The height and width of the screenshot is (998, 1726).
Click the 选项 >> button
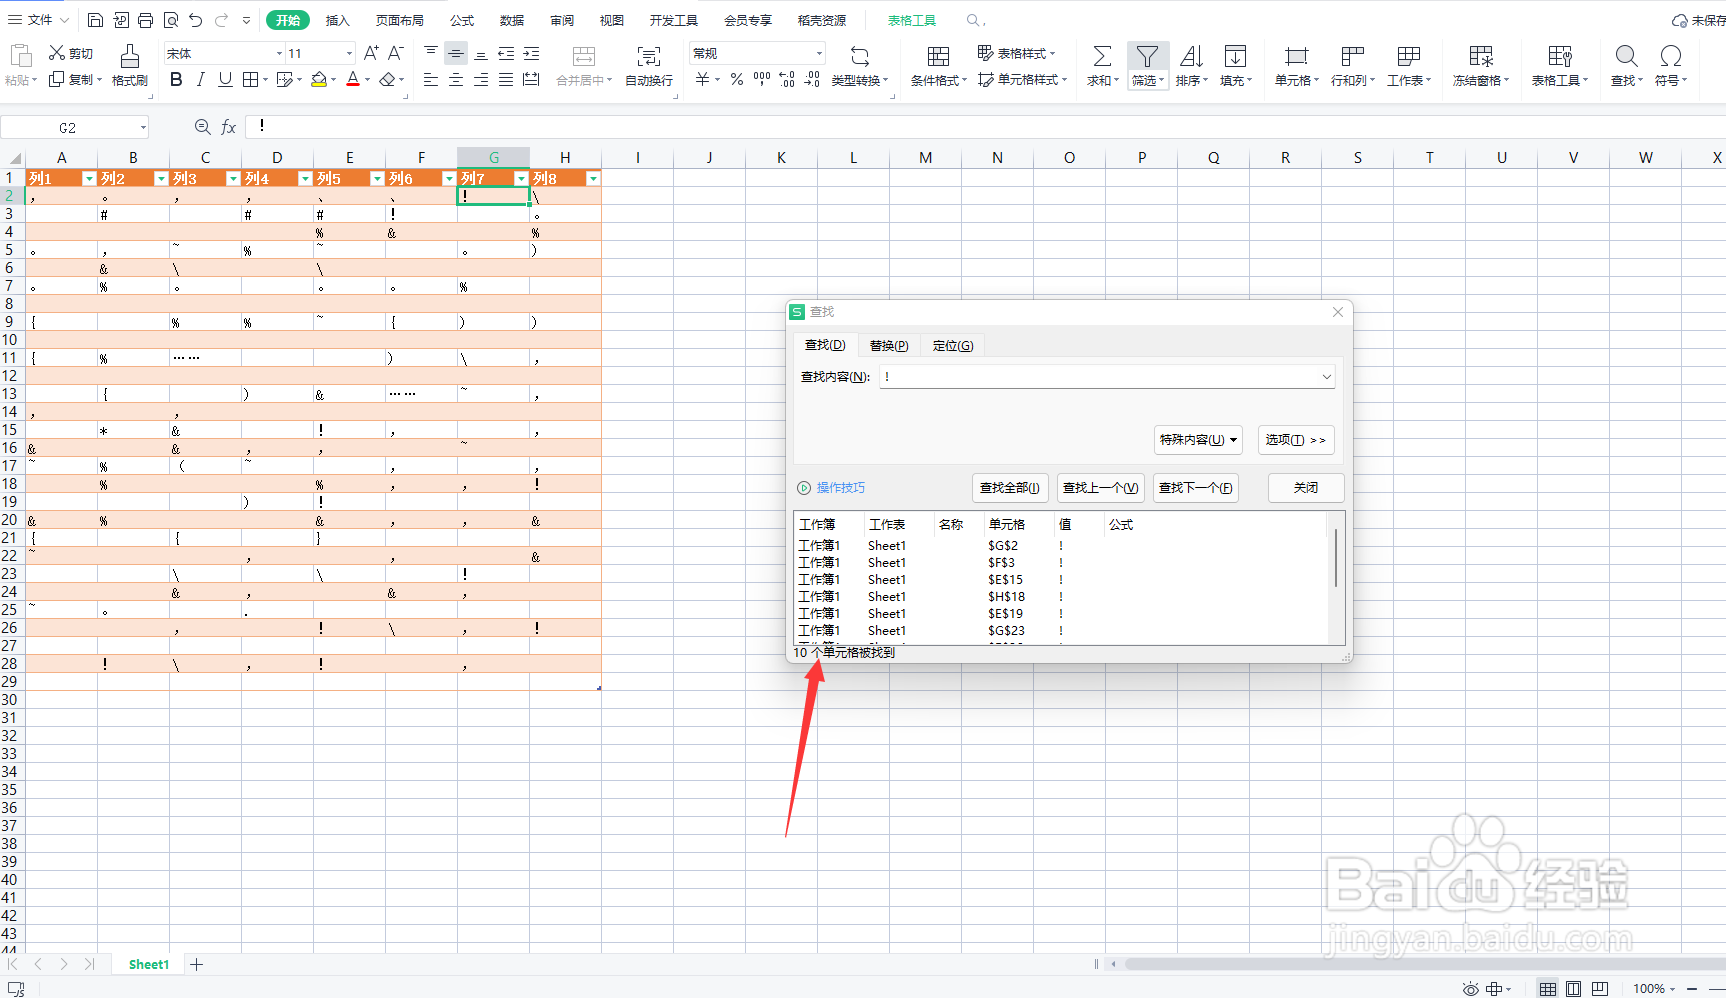coord(1295,440)
